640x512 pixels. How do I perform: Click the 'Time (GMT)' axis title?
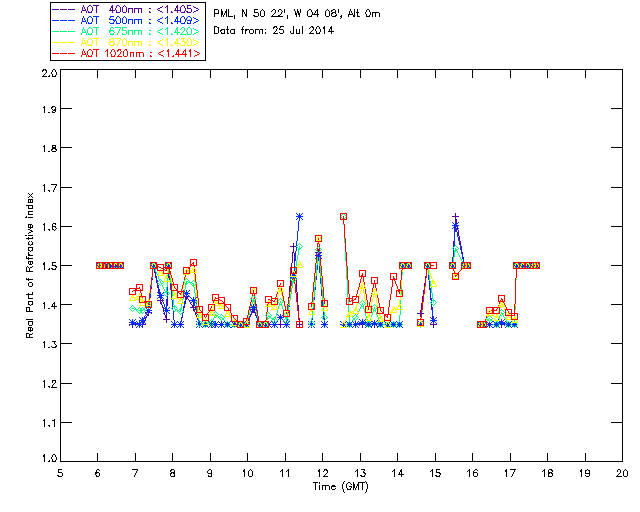tap(340, 487)
